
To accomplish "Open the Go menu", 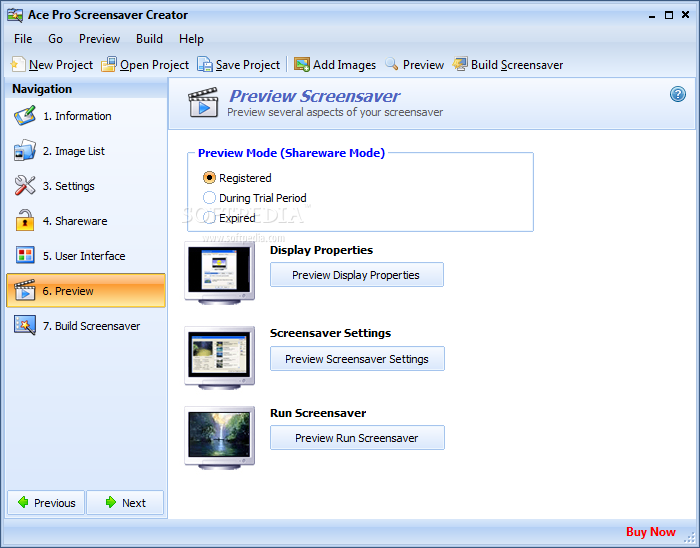I will (x=55, y=39).
